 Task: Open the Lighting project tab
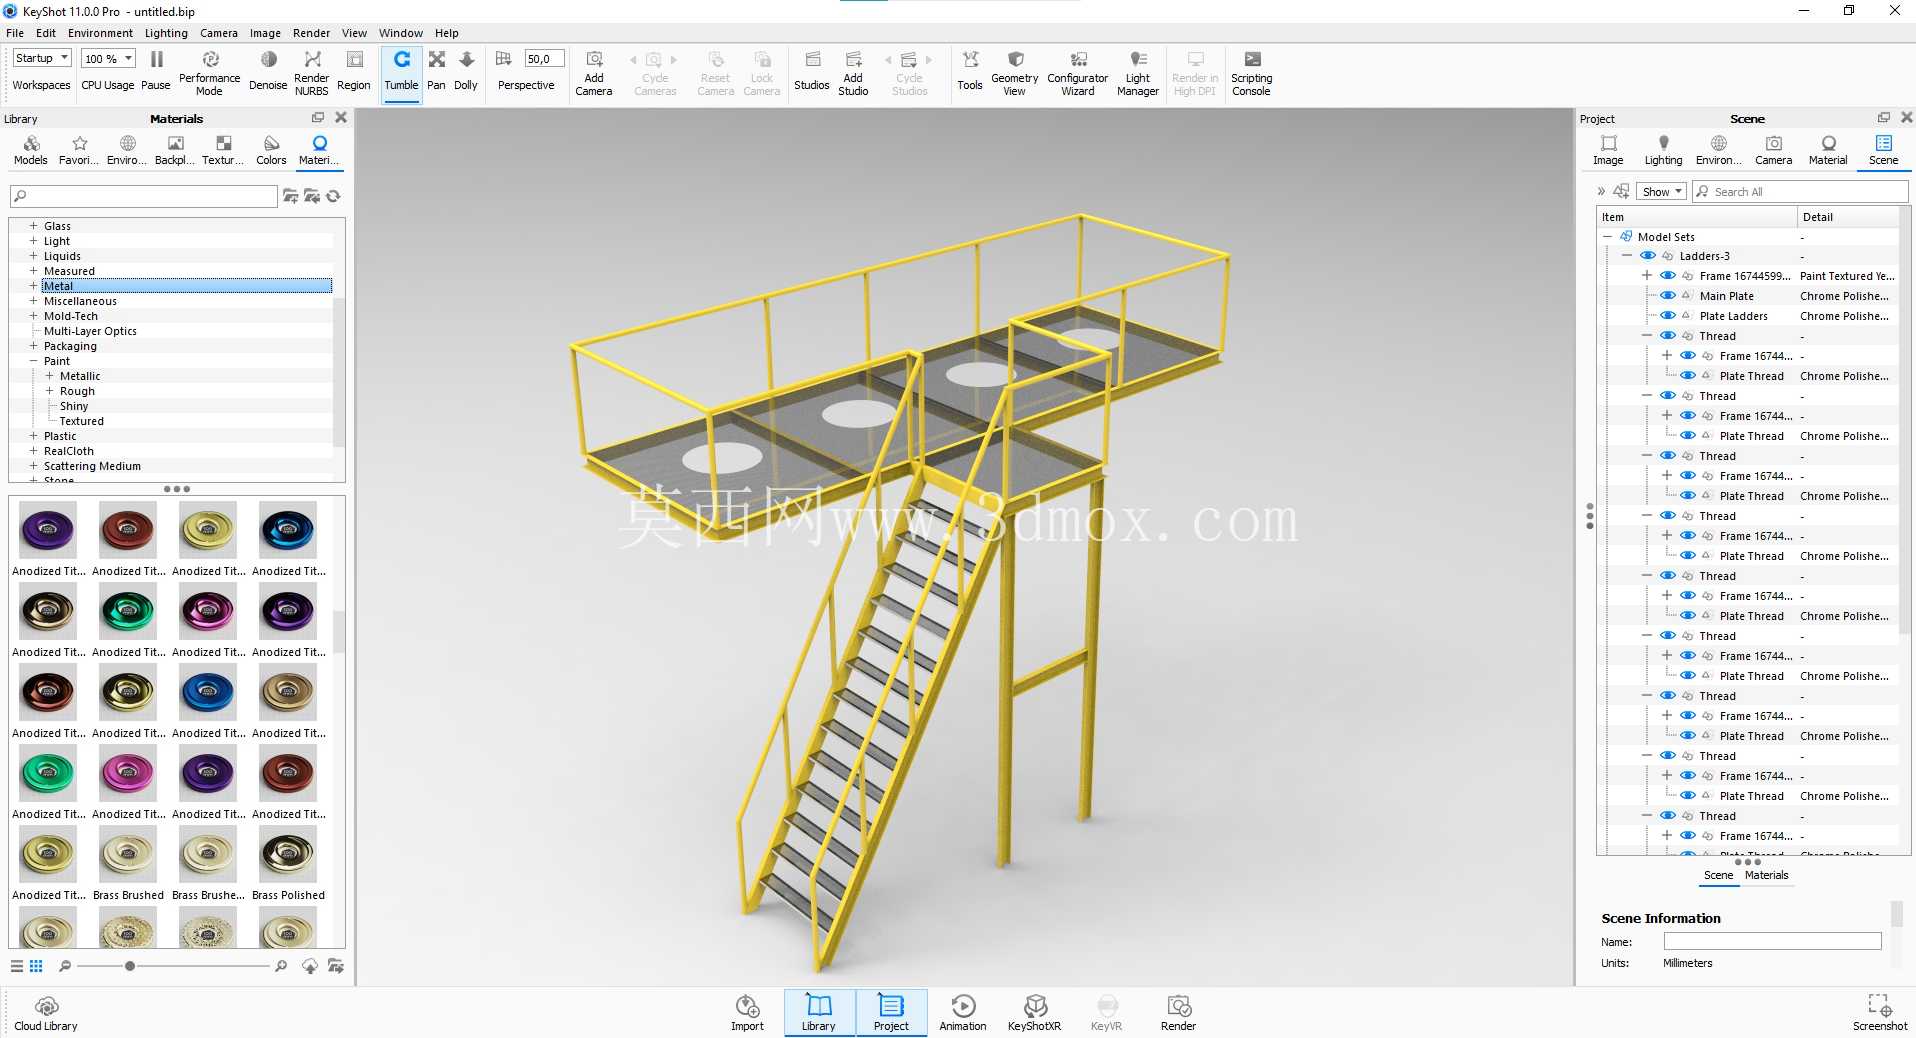[x=1663, y=150]
